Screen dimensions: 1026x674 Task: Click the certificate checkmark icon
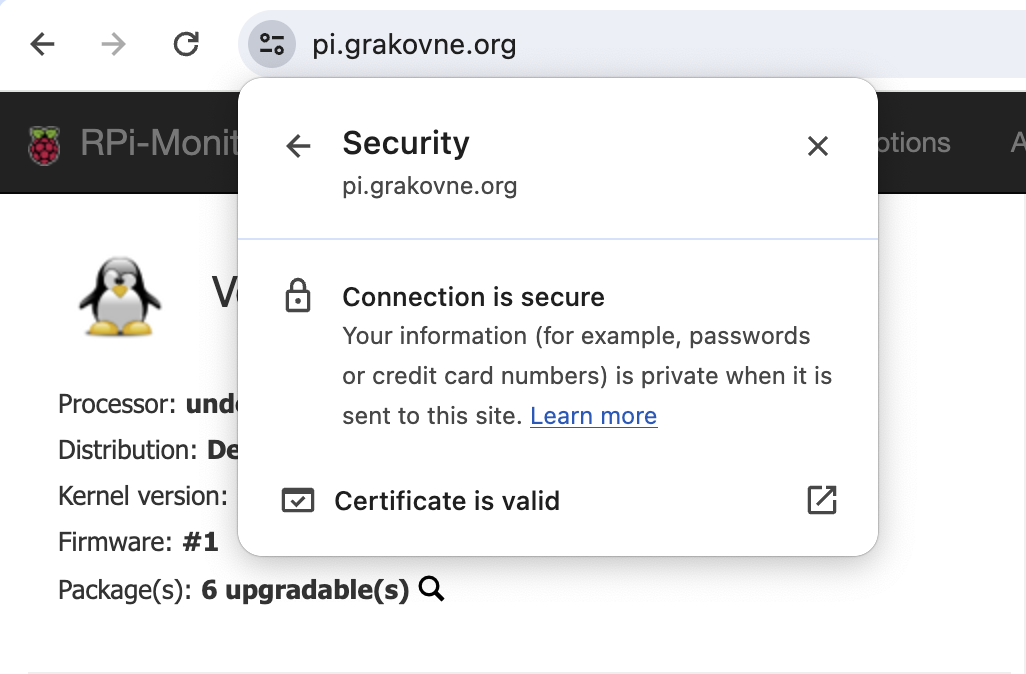[x=298, y=501]
